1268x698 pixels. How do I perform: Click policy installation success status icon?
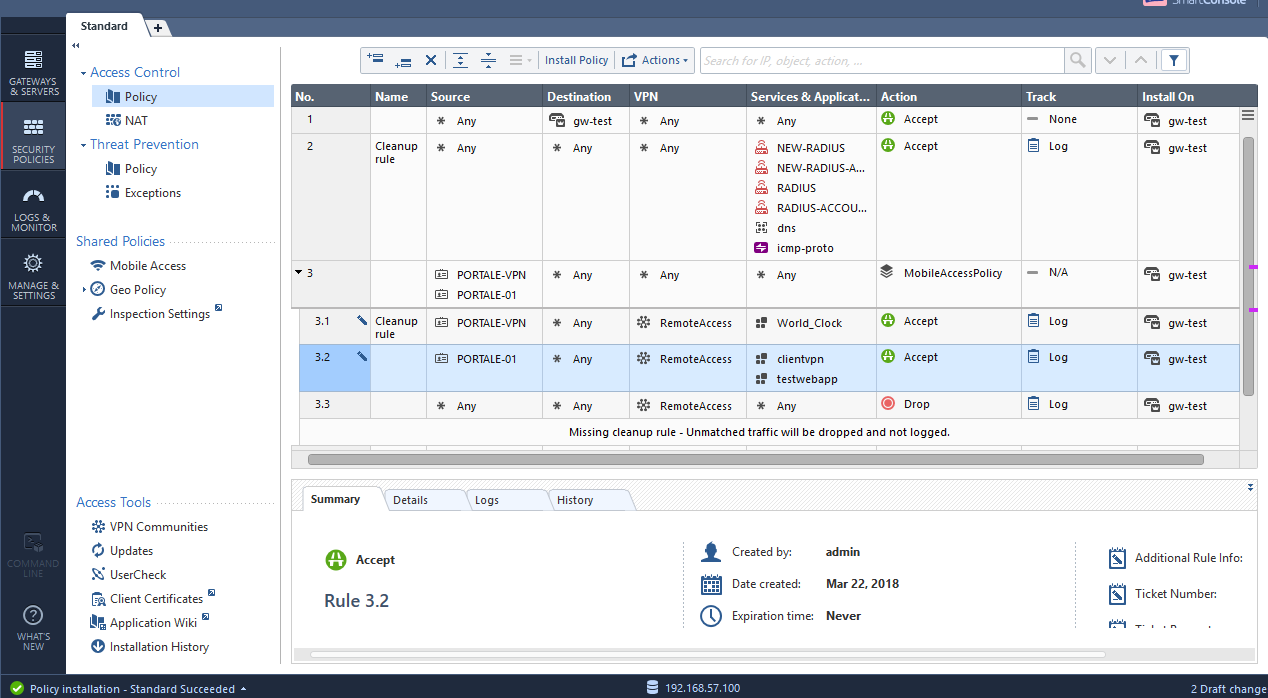point(16,688)
